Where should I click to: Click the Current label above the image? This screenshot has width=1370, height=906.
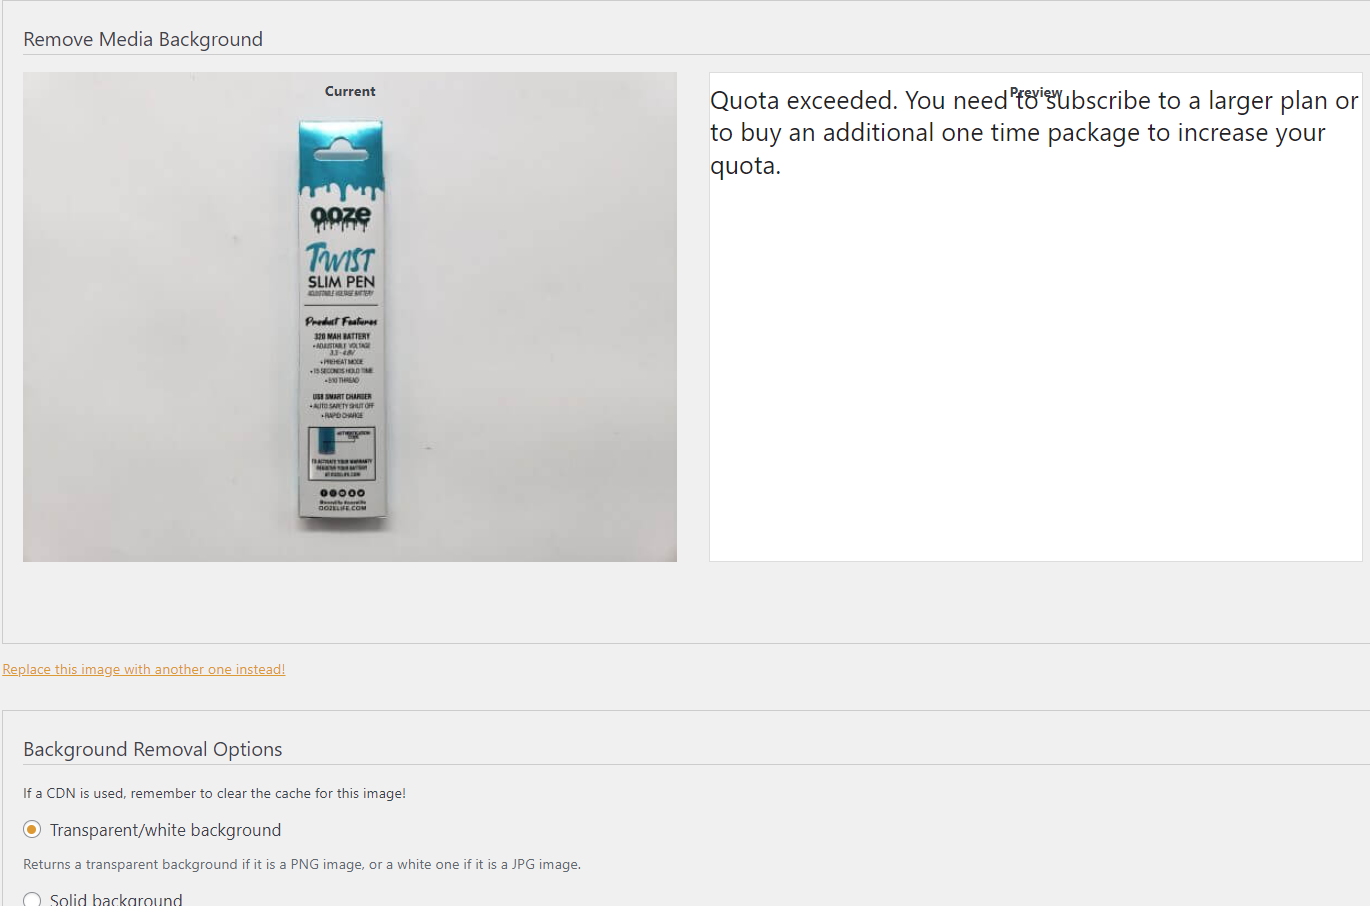[x=350, y=91]
